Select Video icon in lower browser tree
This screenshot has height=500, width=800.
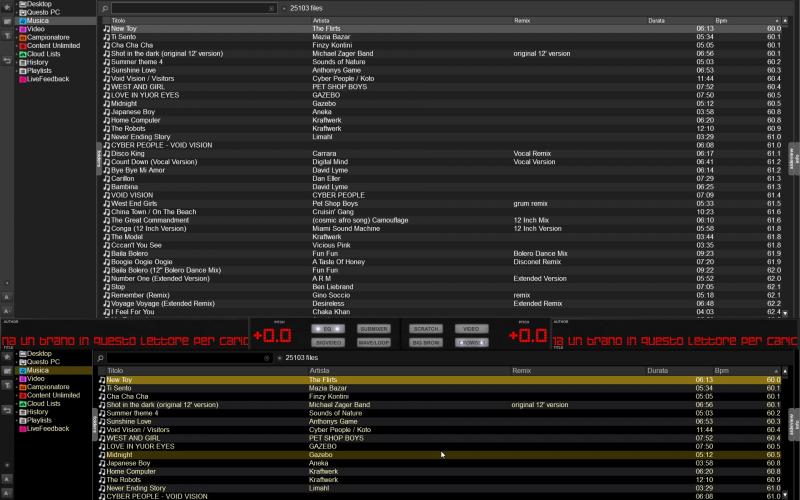[x=22, y=379]
